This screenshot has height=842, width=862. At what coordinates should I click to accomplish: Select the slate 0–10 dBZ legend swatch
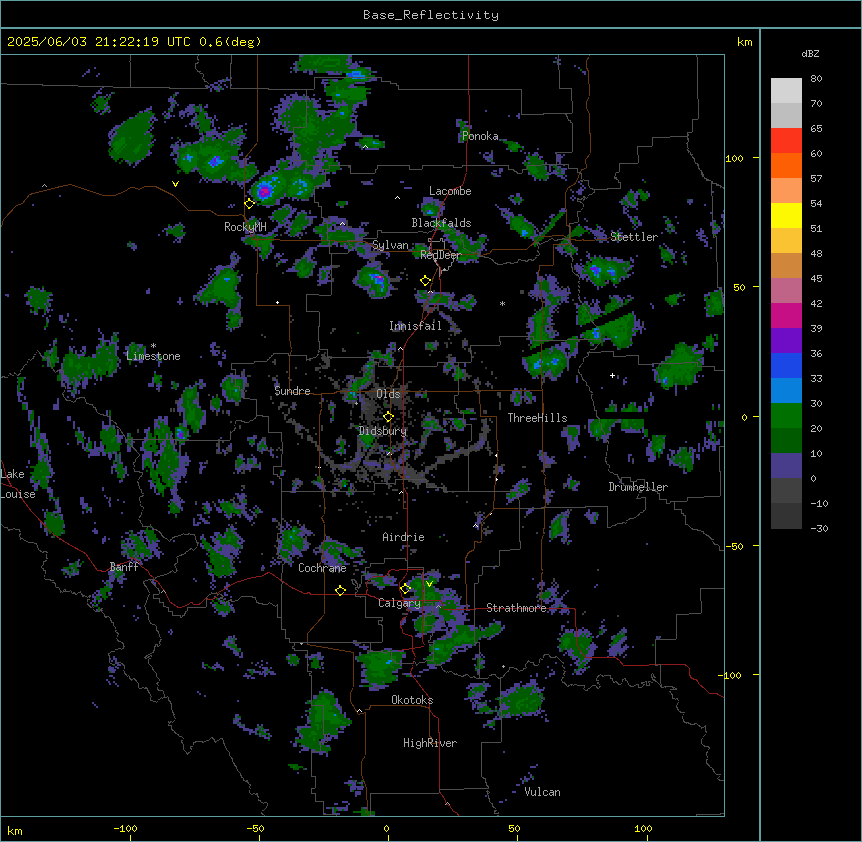pyautogui.click(x=786, y=466)
